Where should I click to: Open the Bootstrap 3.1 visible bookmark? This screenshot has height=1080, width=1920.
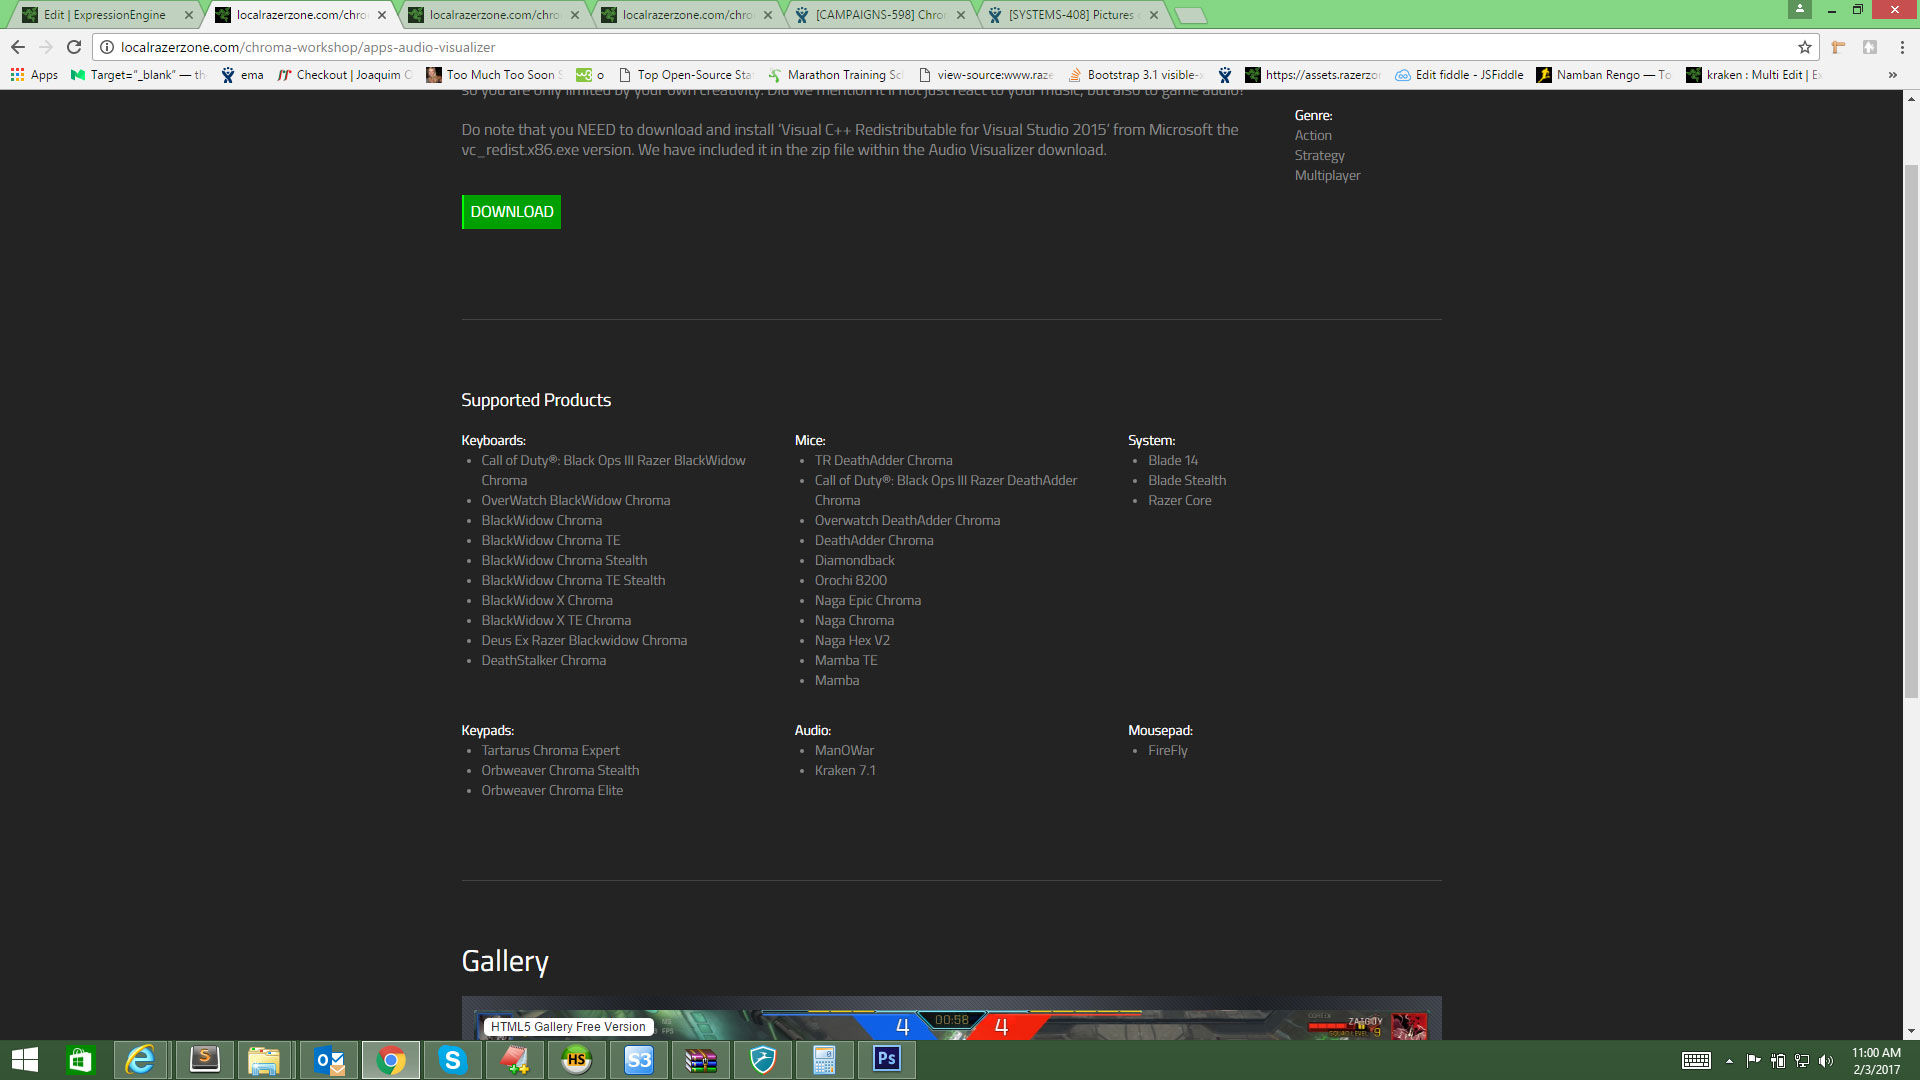(x=1135, y=75)
